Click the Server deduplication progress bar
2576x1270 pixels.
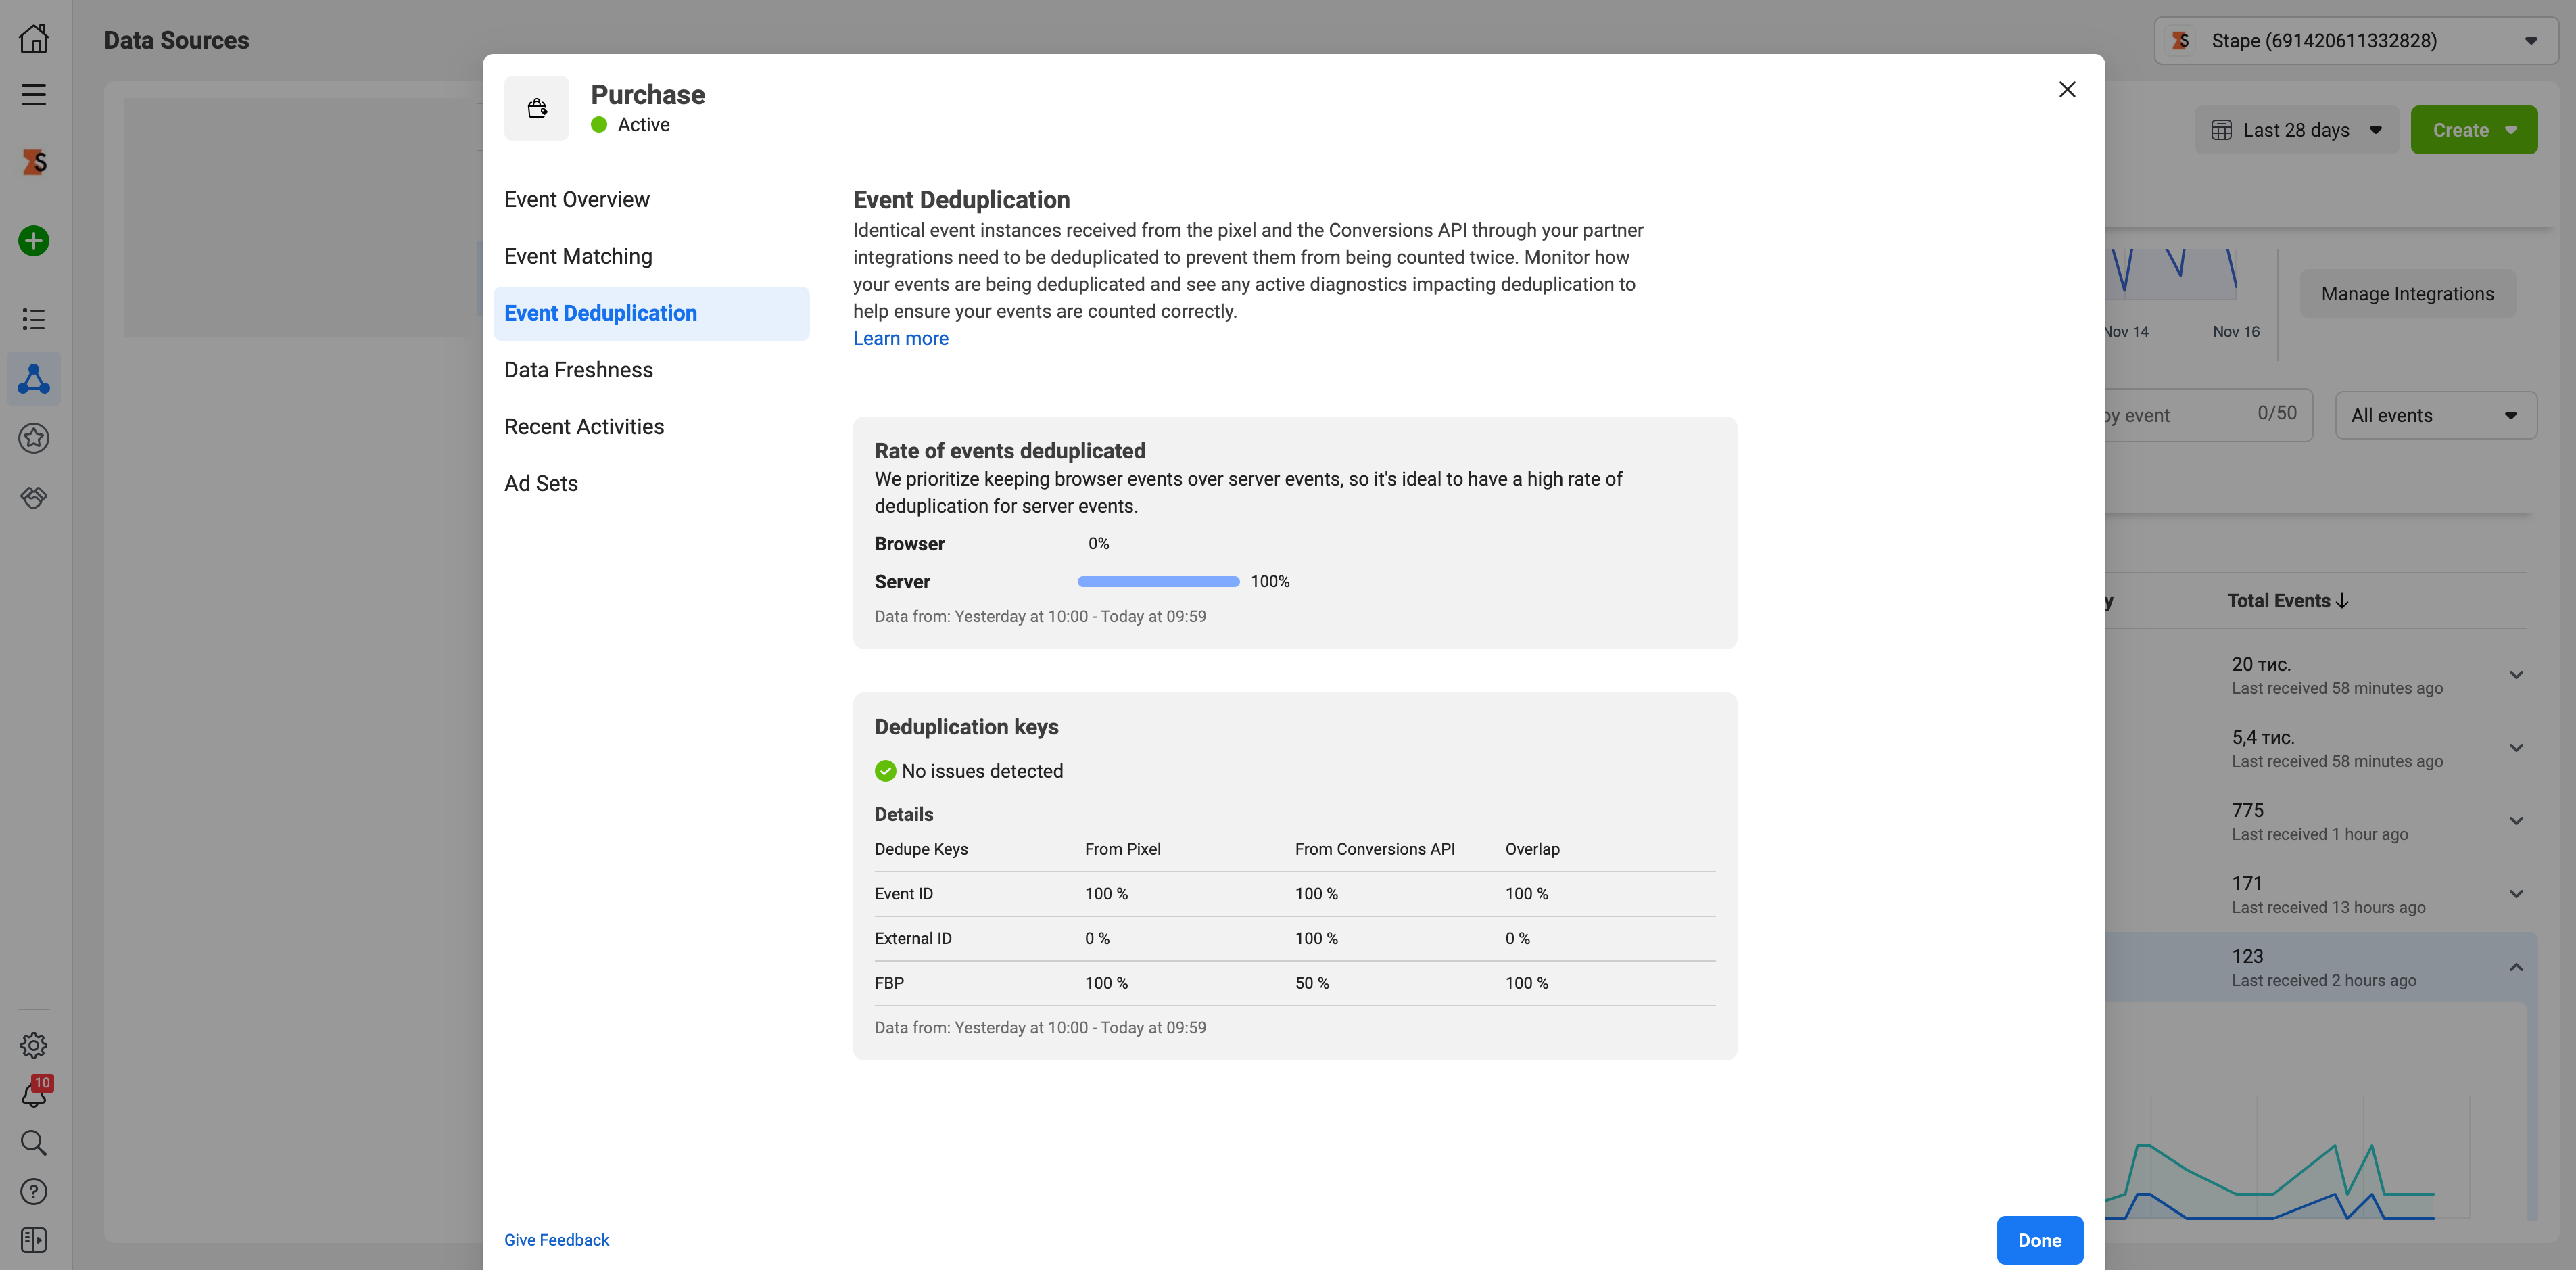point(1158,582)
